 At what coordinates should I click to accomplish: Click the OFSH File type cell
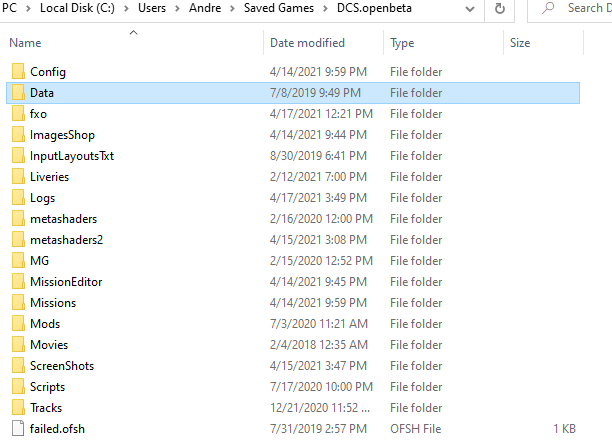pos(415,429)
